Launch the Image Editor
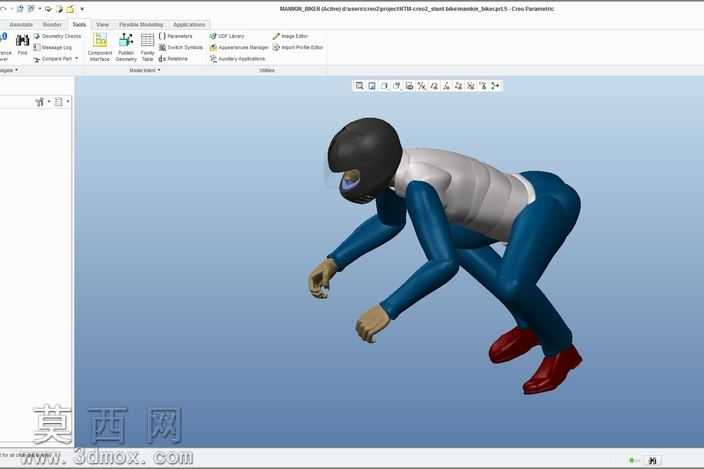The image size is (704, 469). click(290, 36)
